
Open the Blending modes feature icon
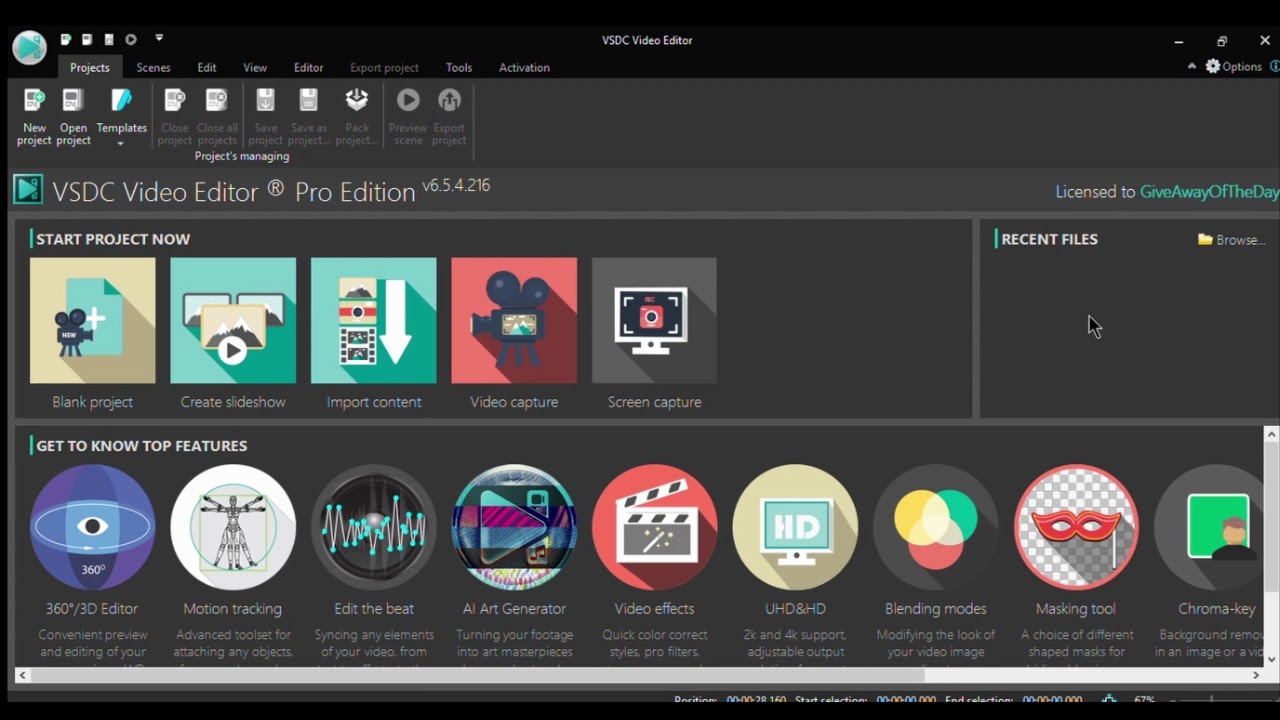point(936,527)
